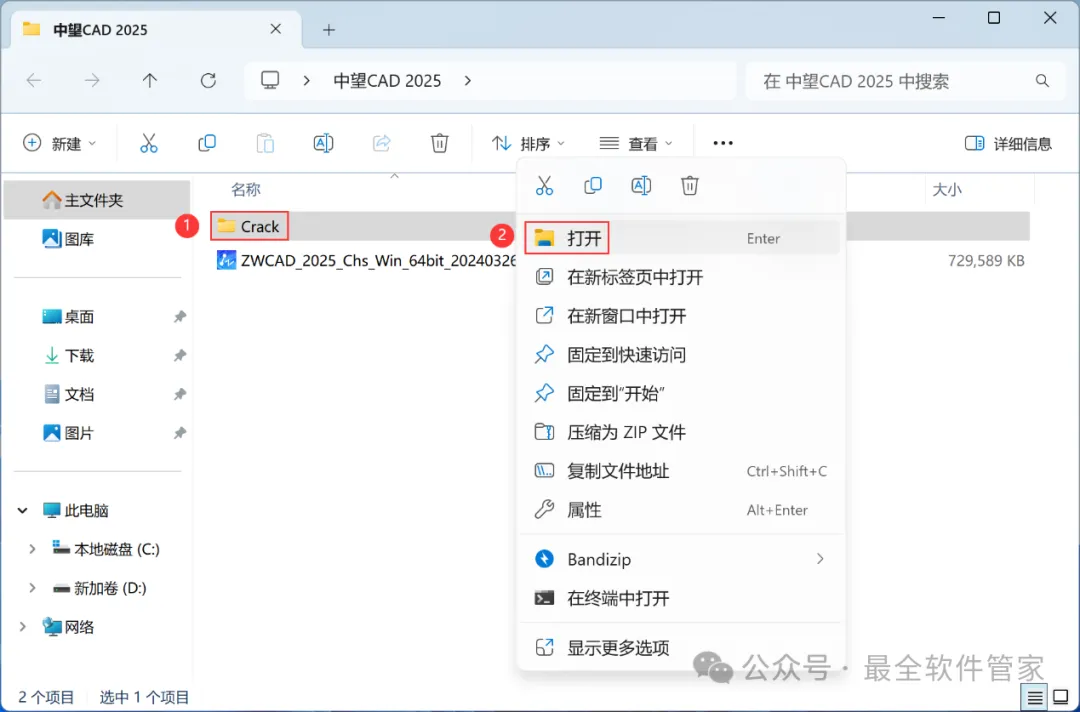Select the Crack folder
Viewport: 1080px width, 712px height.
click(x=249, y=226)
